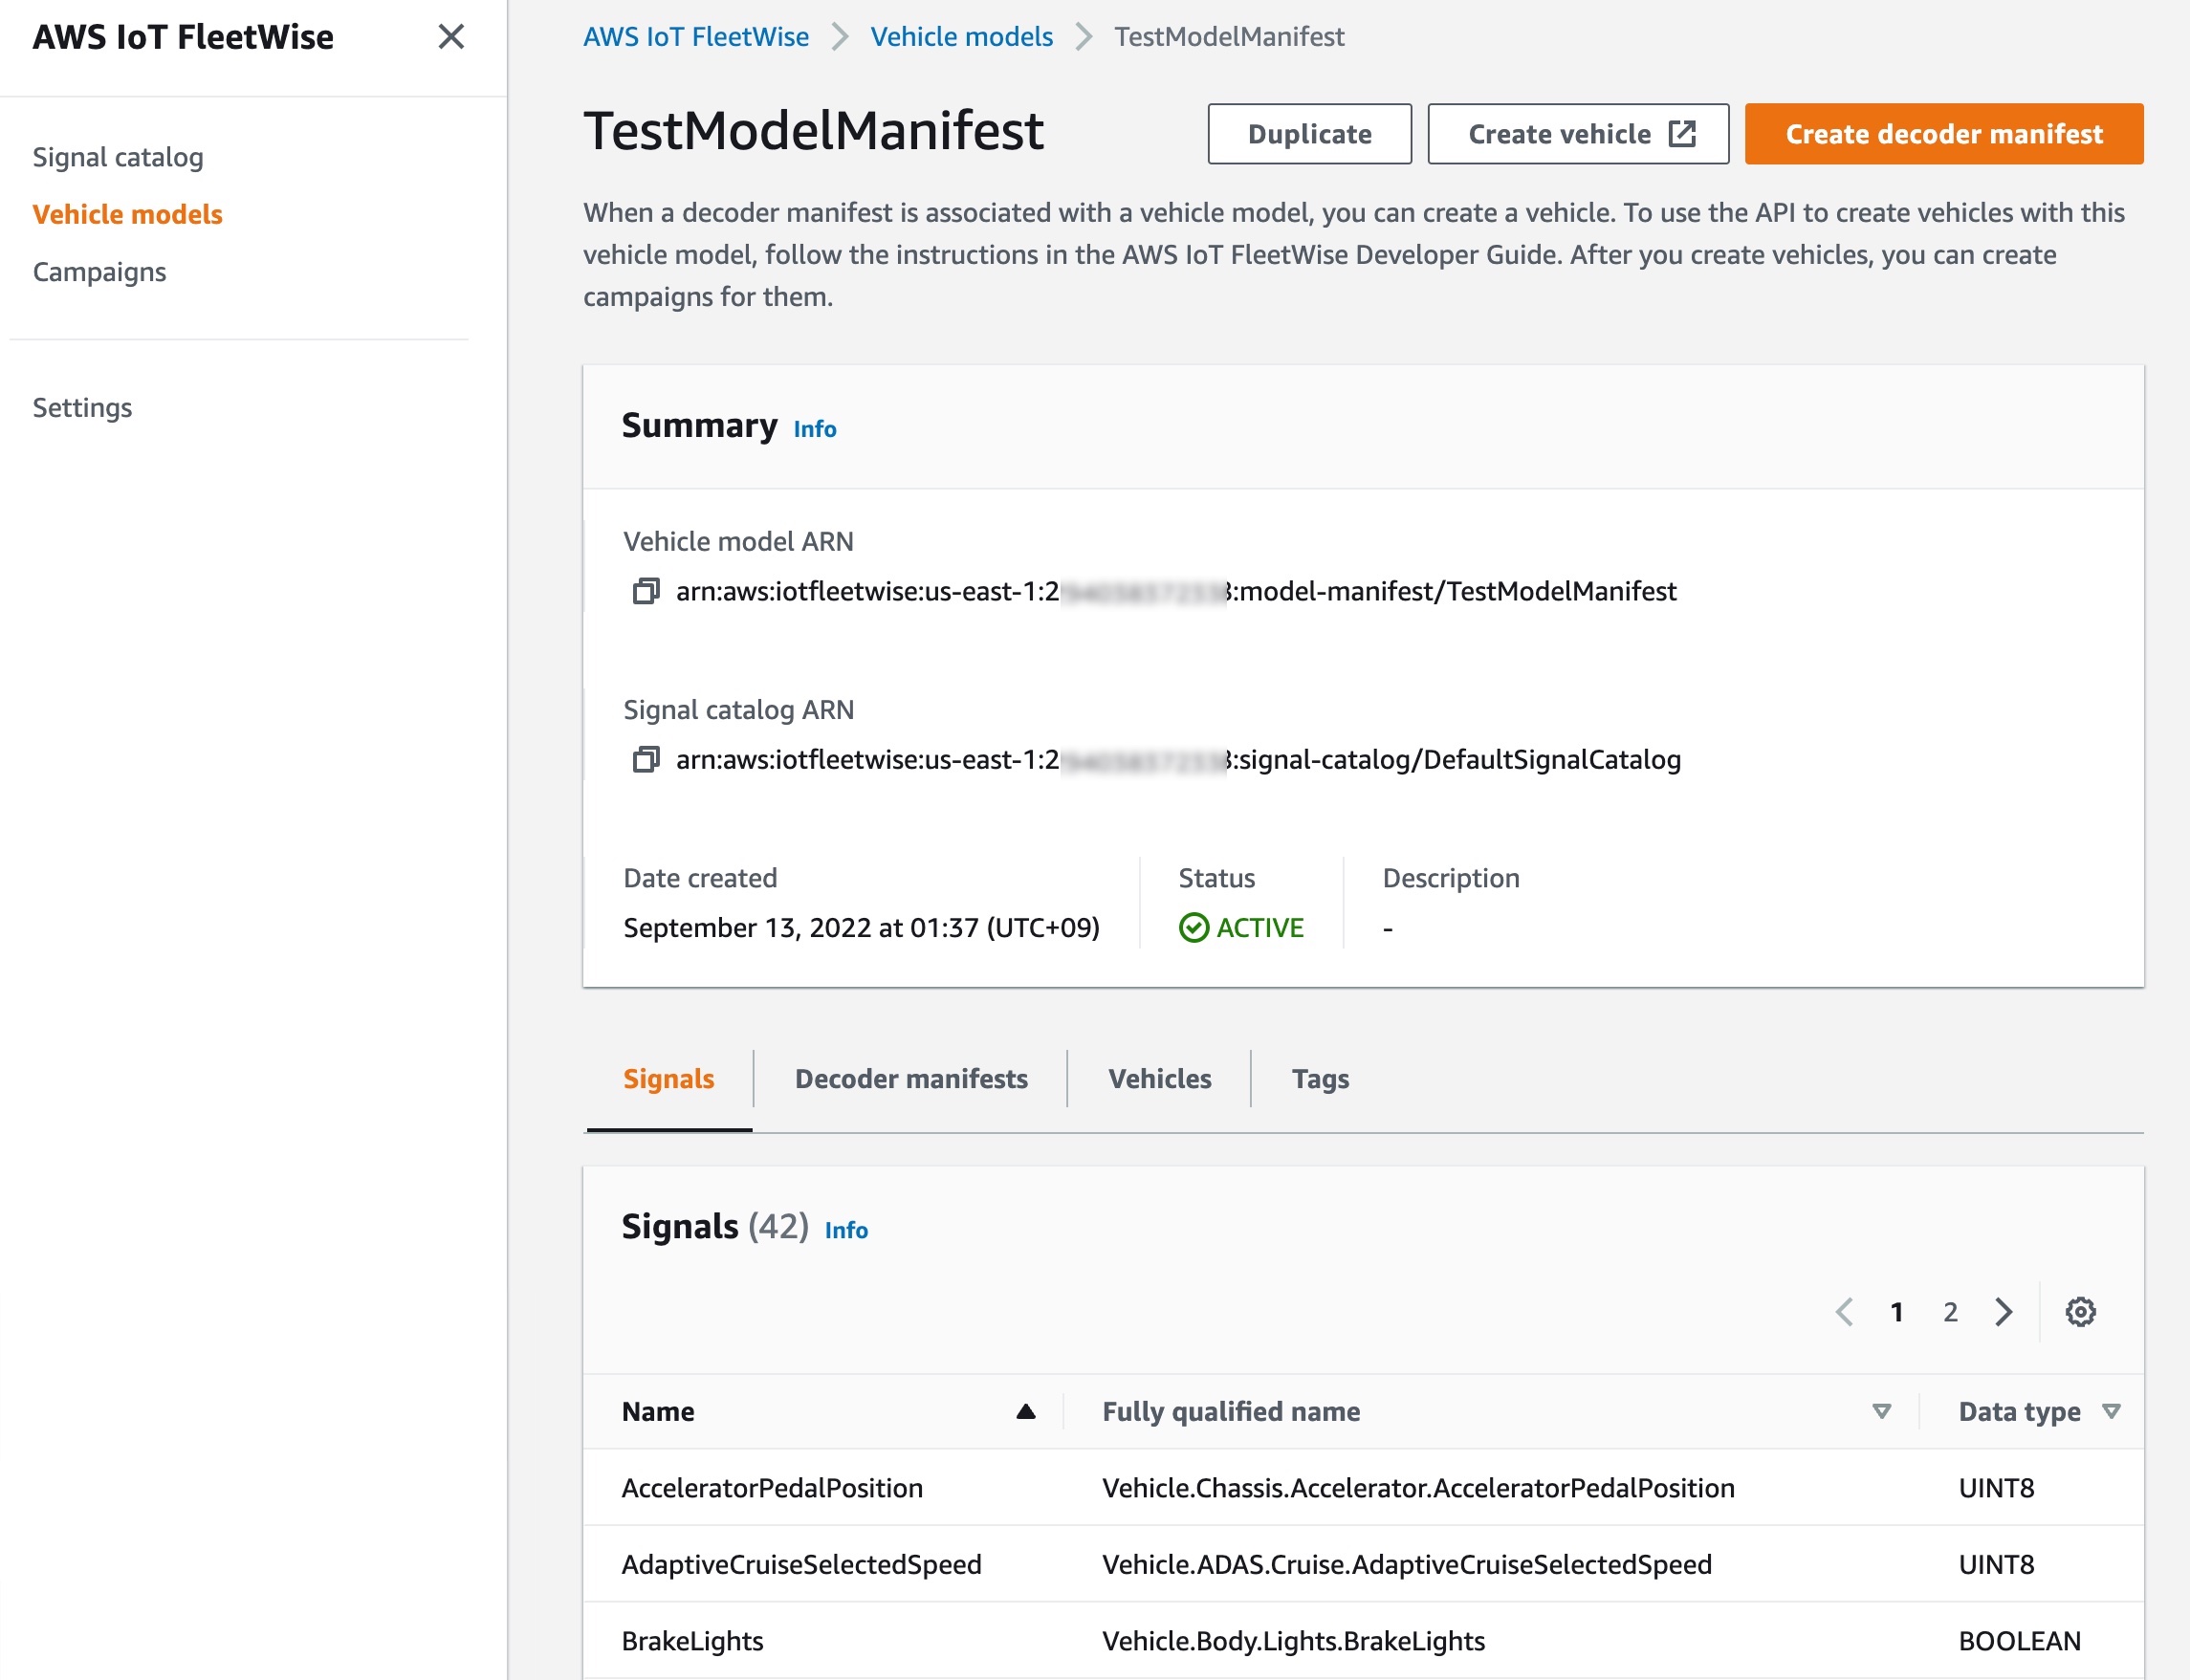This screenshot has width=2190, height=1680.
Task: Open table preferences gear icon
Action: (2080, 1311)
